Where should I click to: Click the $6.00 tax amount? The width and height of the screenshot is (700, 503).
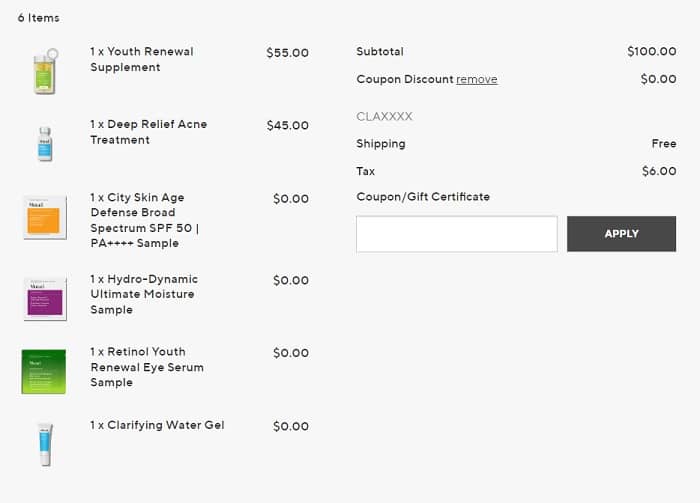[x=658, y=171]
